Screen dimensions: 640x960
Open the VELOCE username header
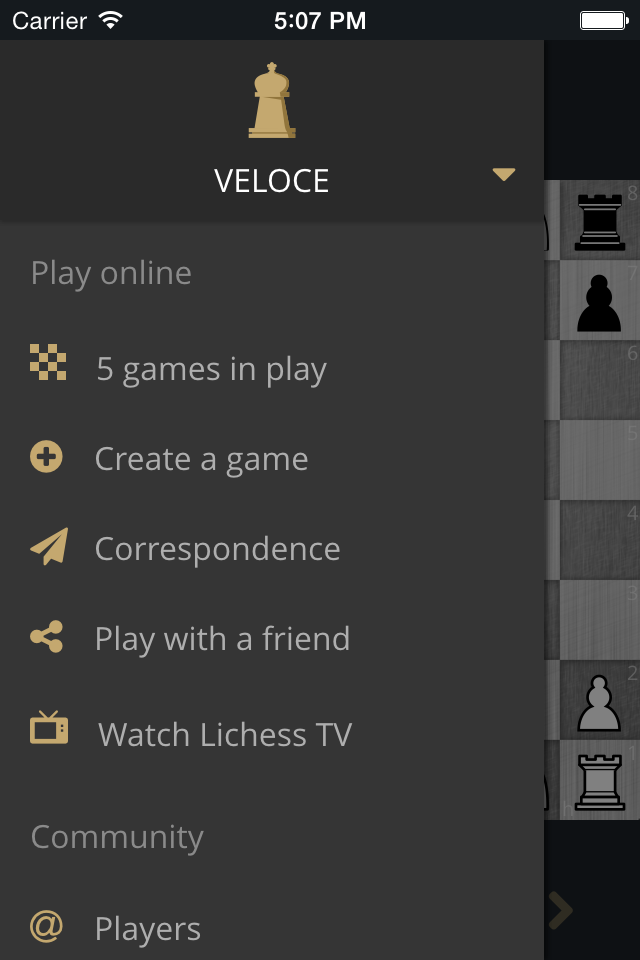pyautogui.click(x=271, y=181)
